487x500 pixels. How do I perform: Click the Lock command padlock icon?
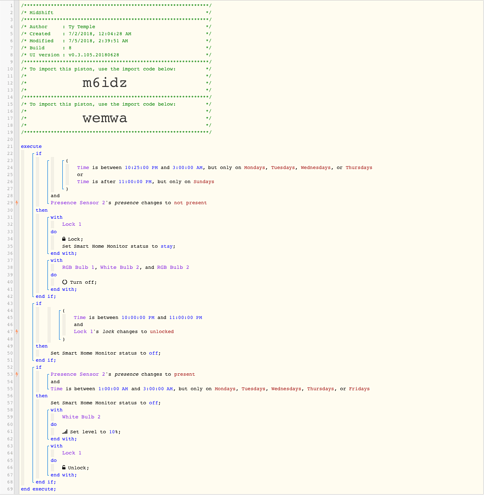click(64, 239)
